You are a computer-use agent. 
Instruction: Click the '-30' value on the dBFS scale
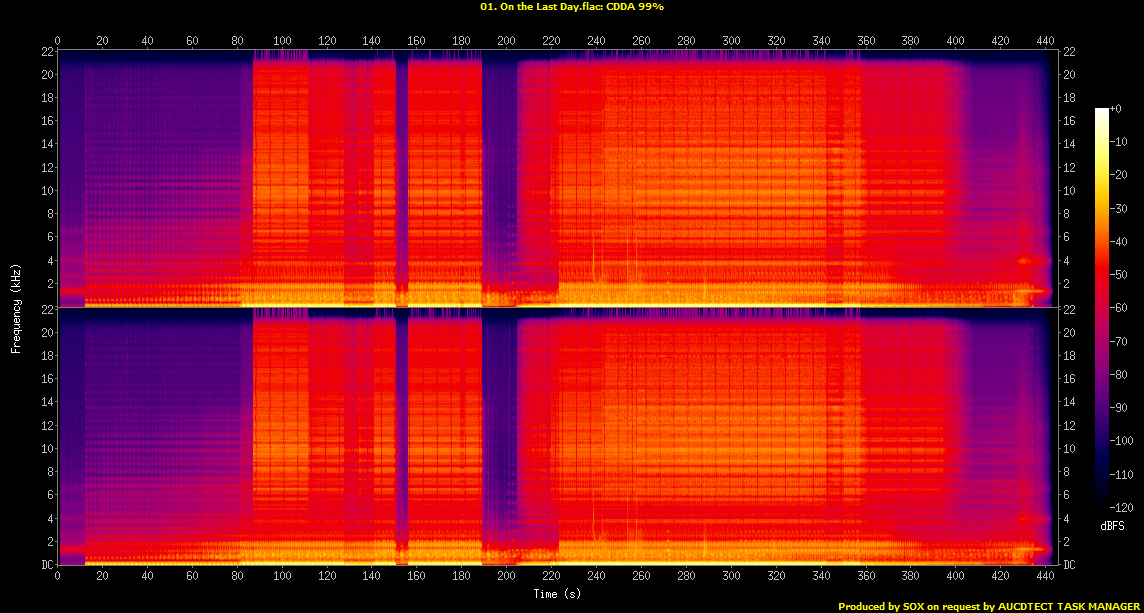point(1118,208)
